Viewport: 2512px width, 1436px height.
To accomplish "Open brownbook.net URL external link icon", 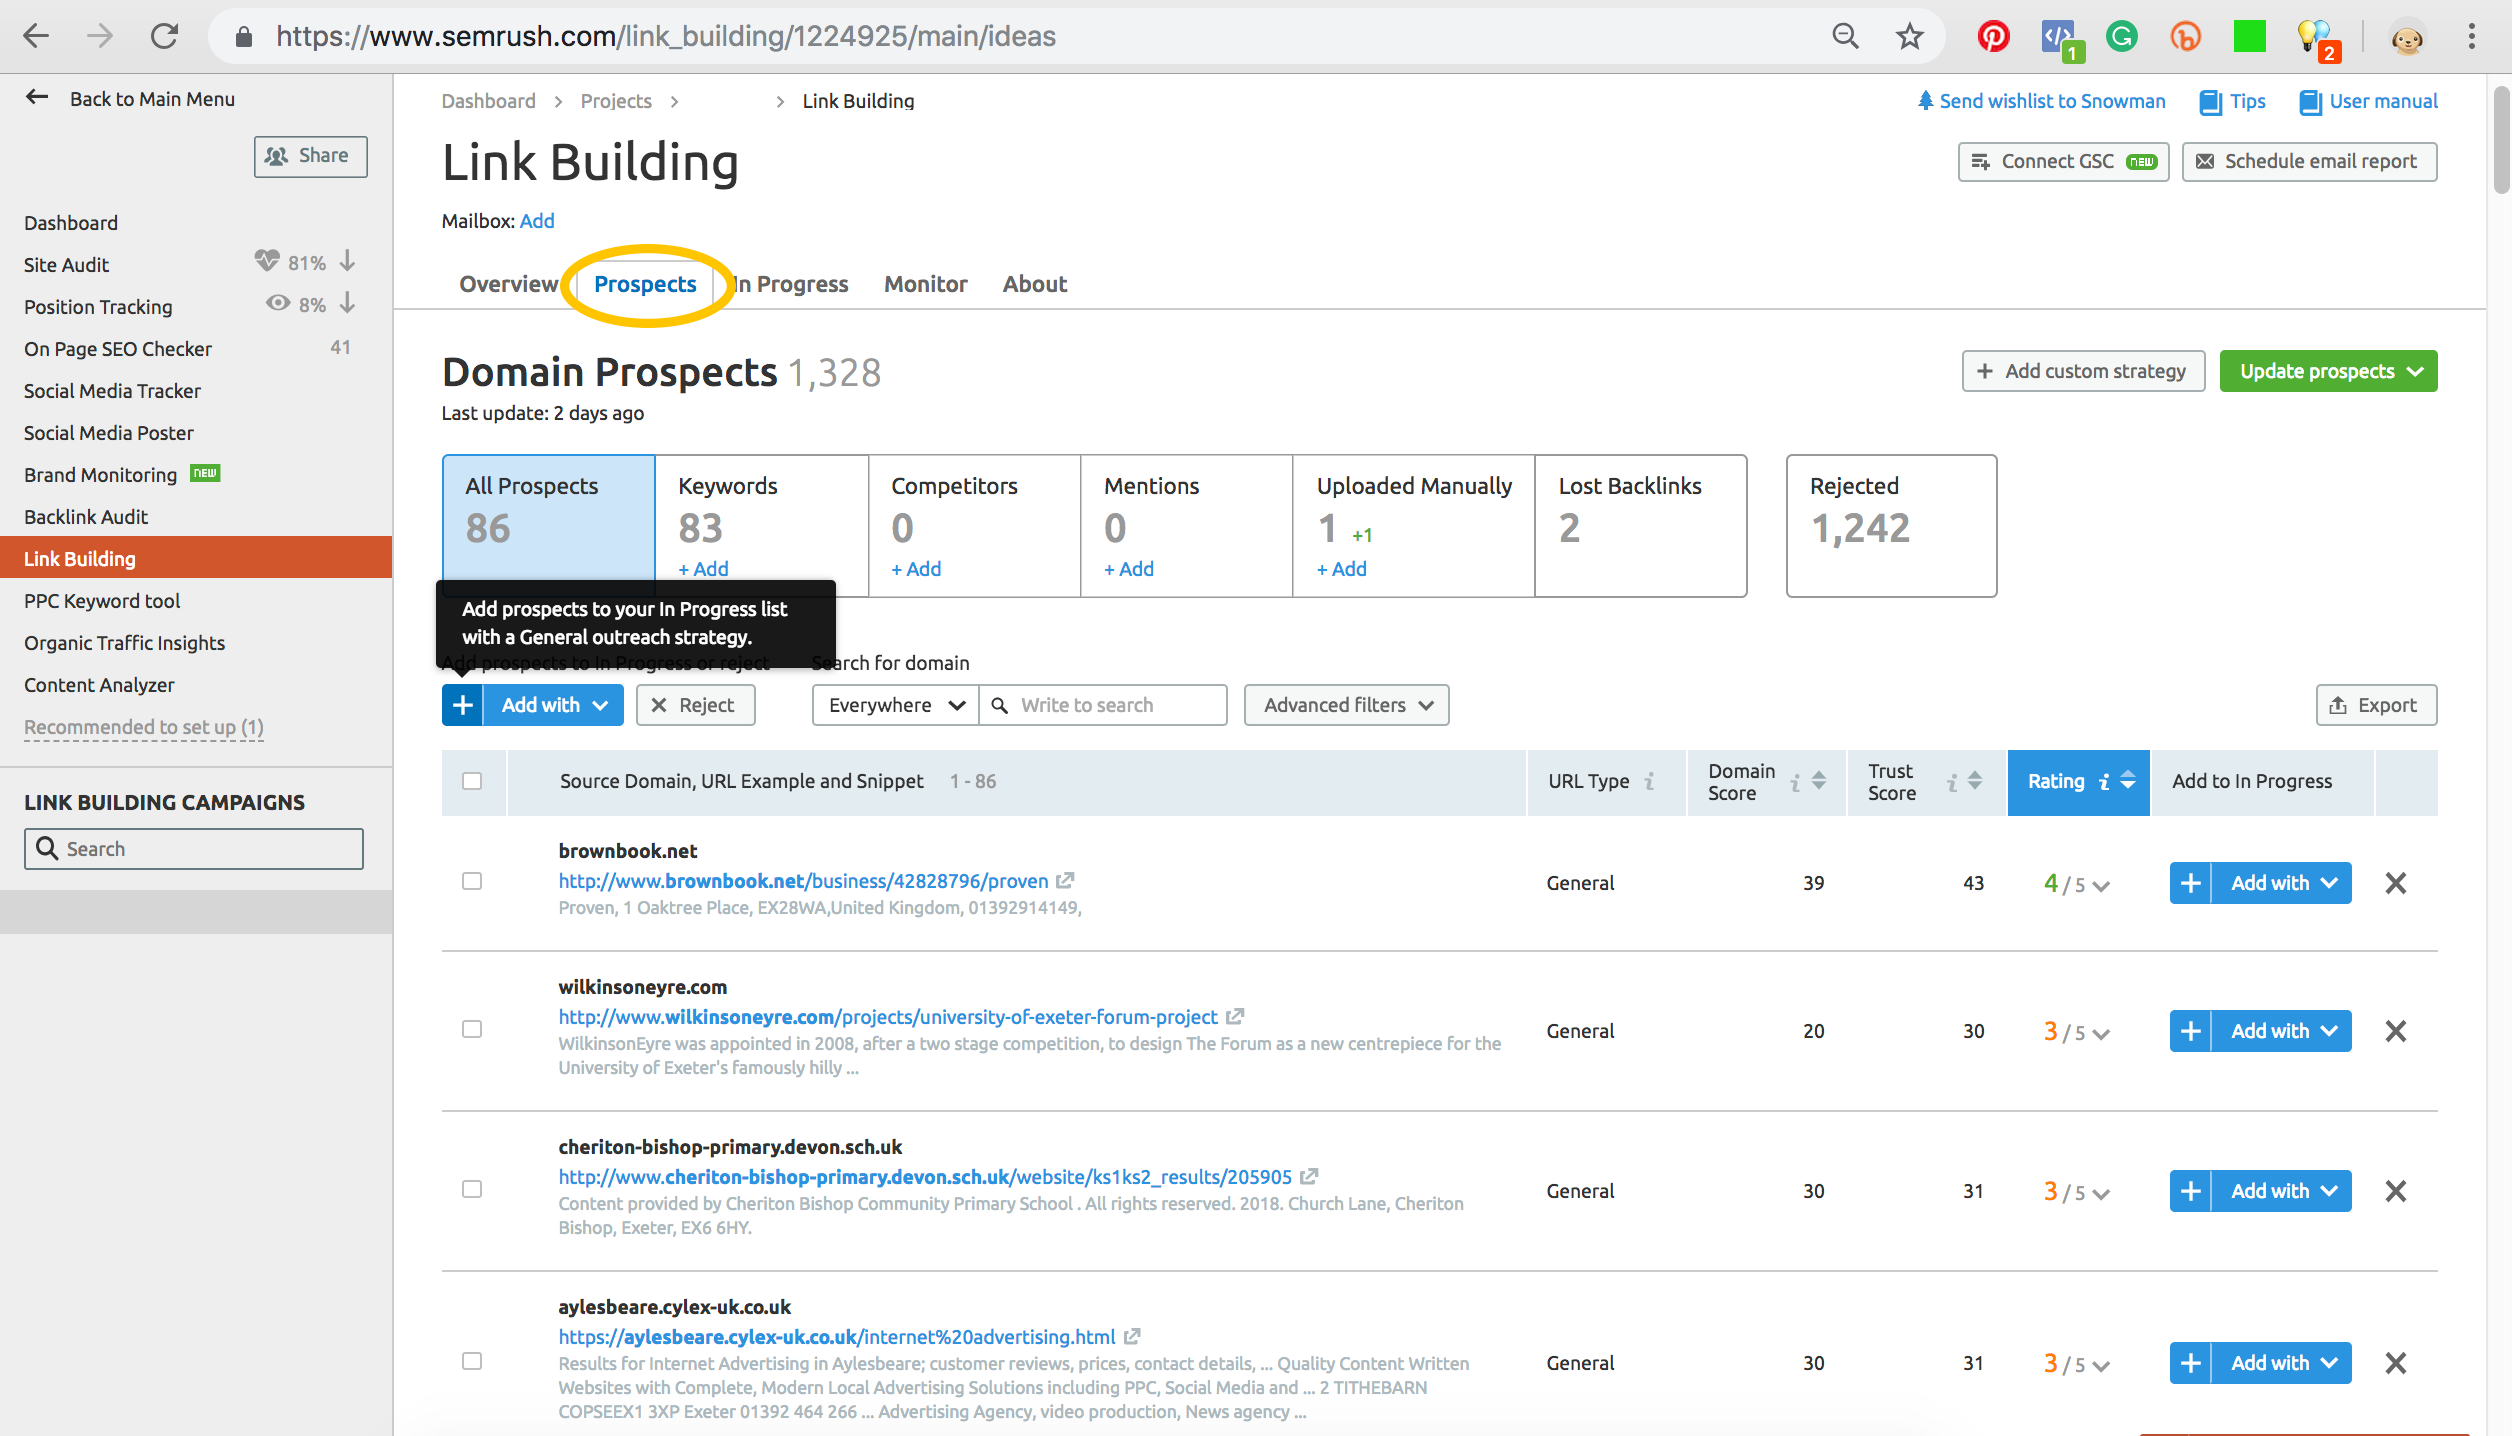I will 1065,881.
